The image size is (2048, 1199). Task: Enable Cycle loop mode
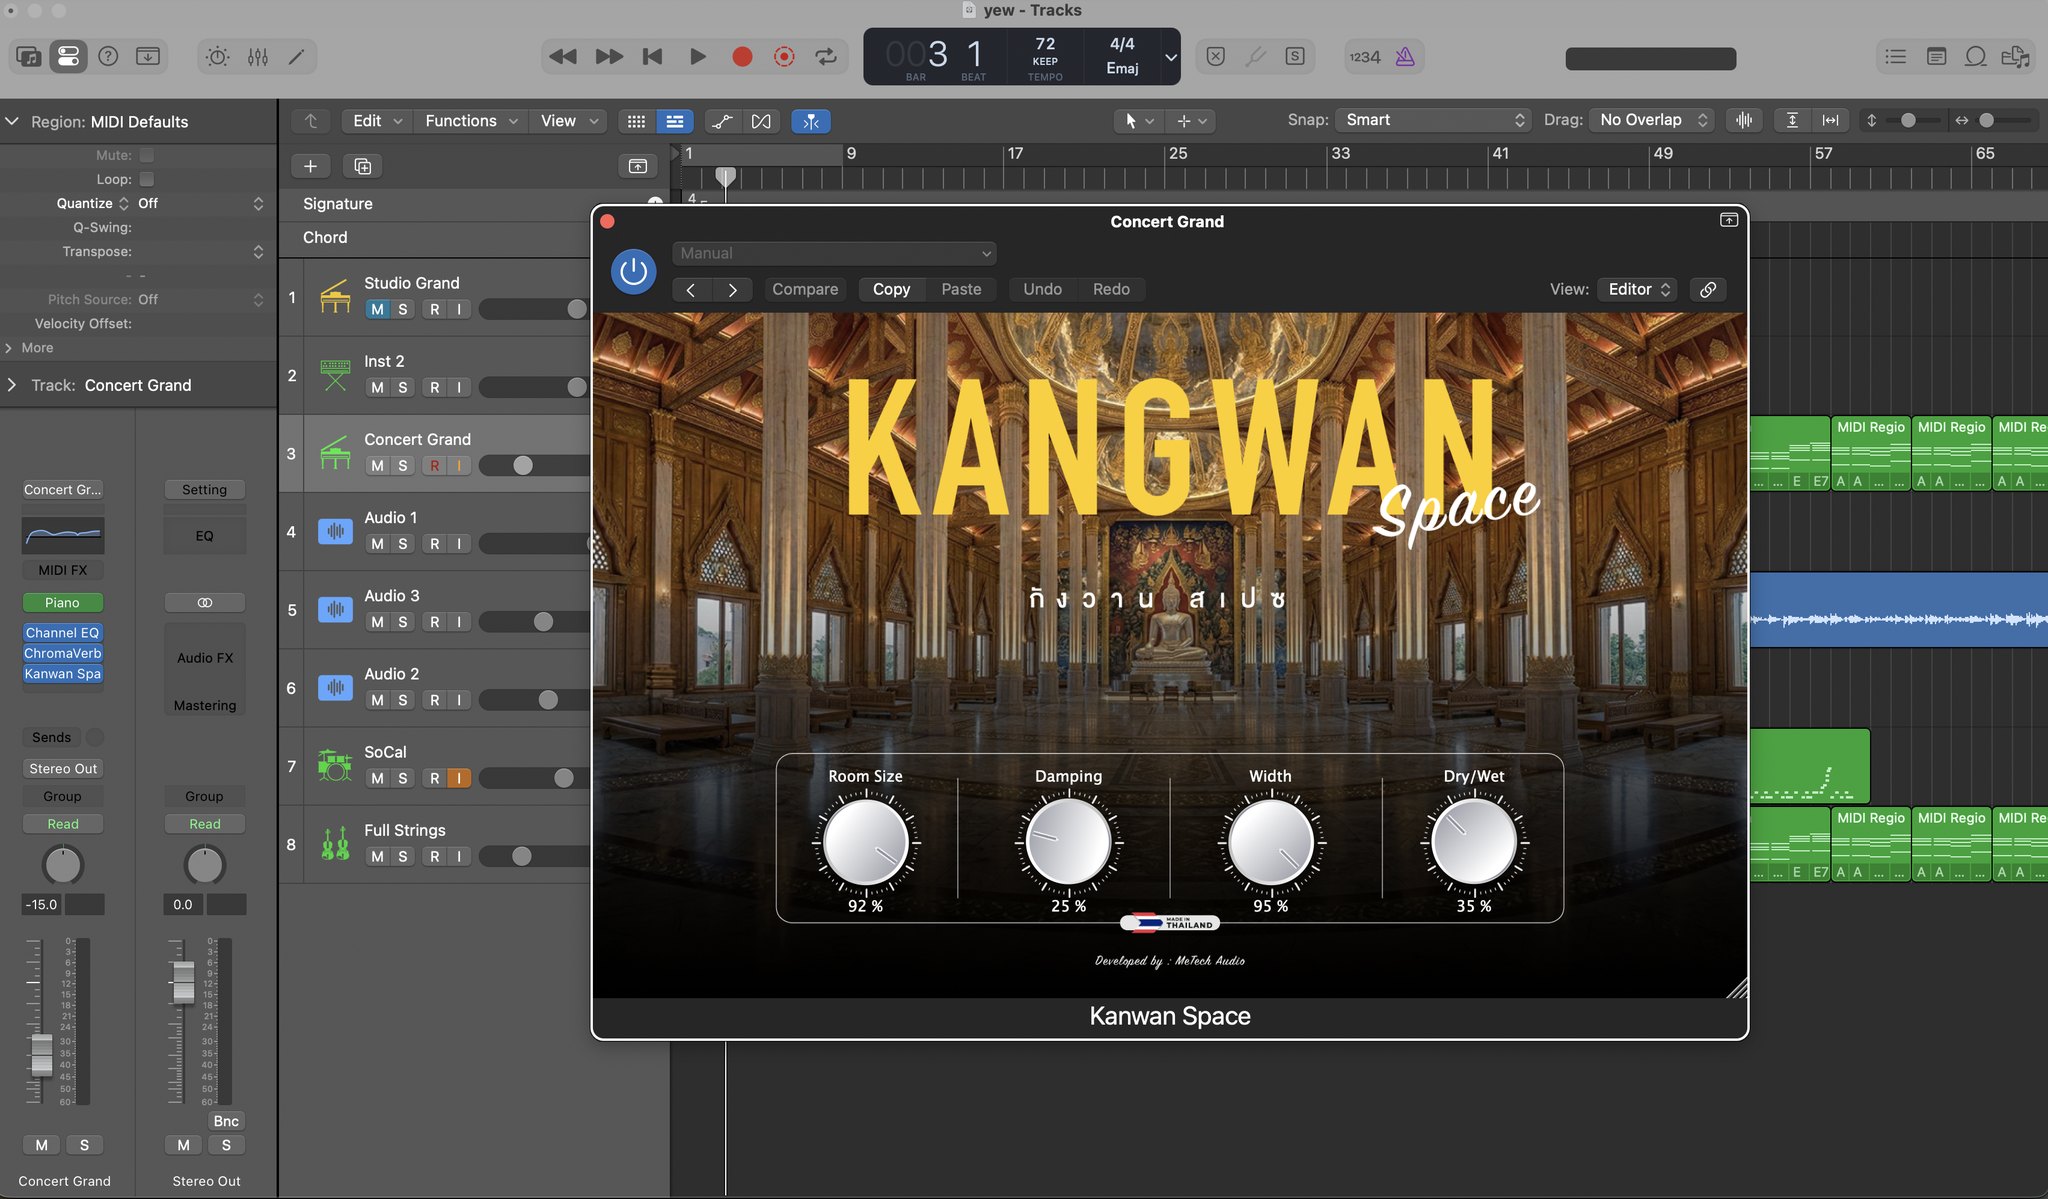click(826, 57)
